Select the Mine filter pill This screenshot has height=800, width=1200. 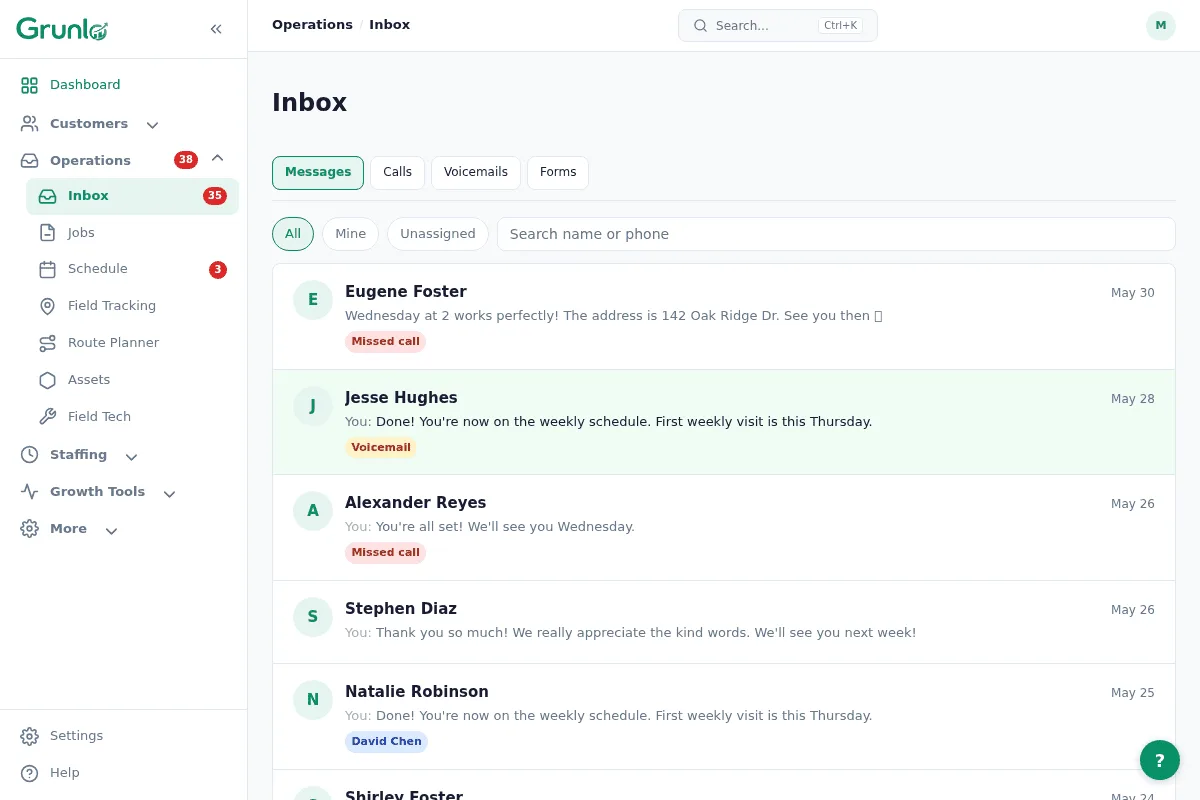coord(350,234)
